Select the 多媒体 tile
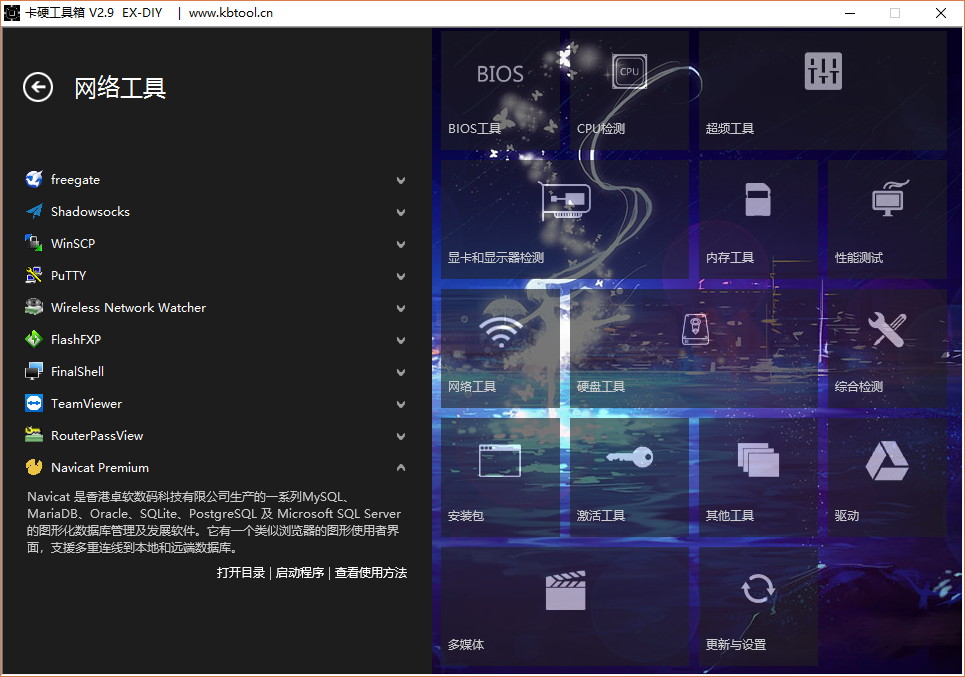This screenshot has width=965, height=677. [565, 606]
